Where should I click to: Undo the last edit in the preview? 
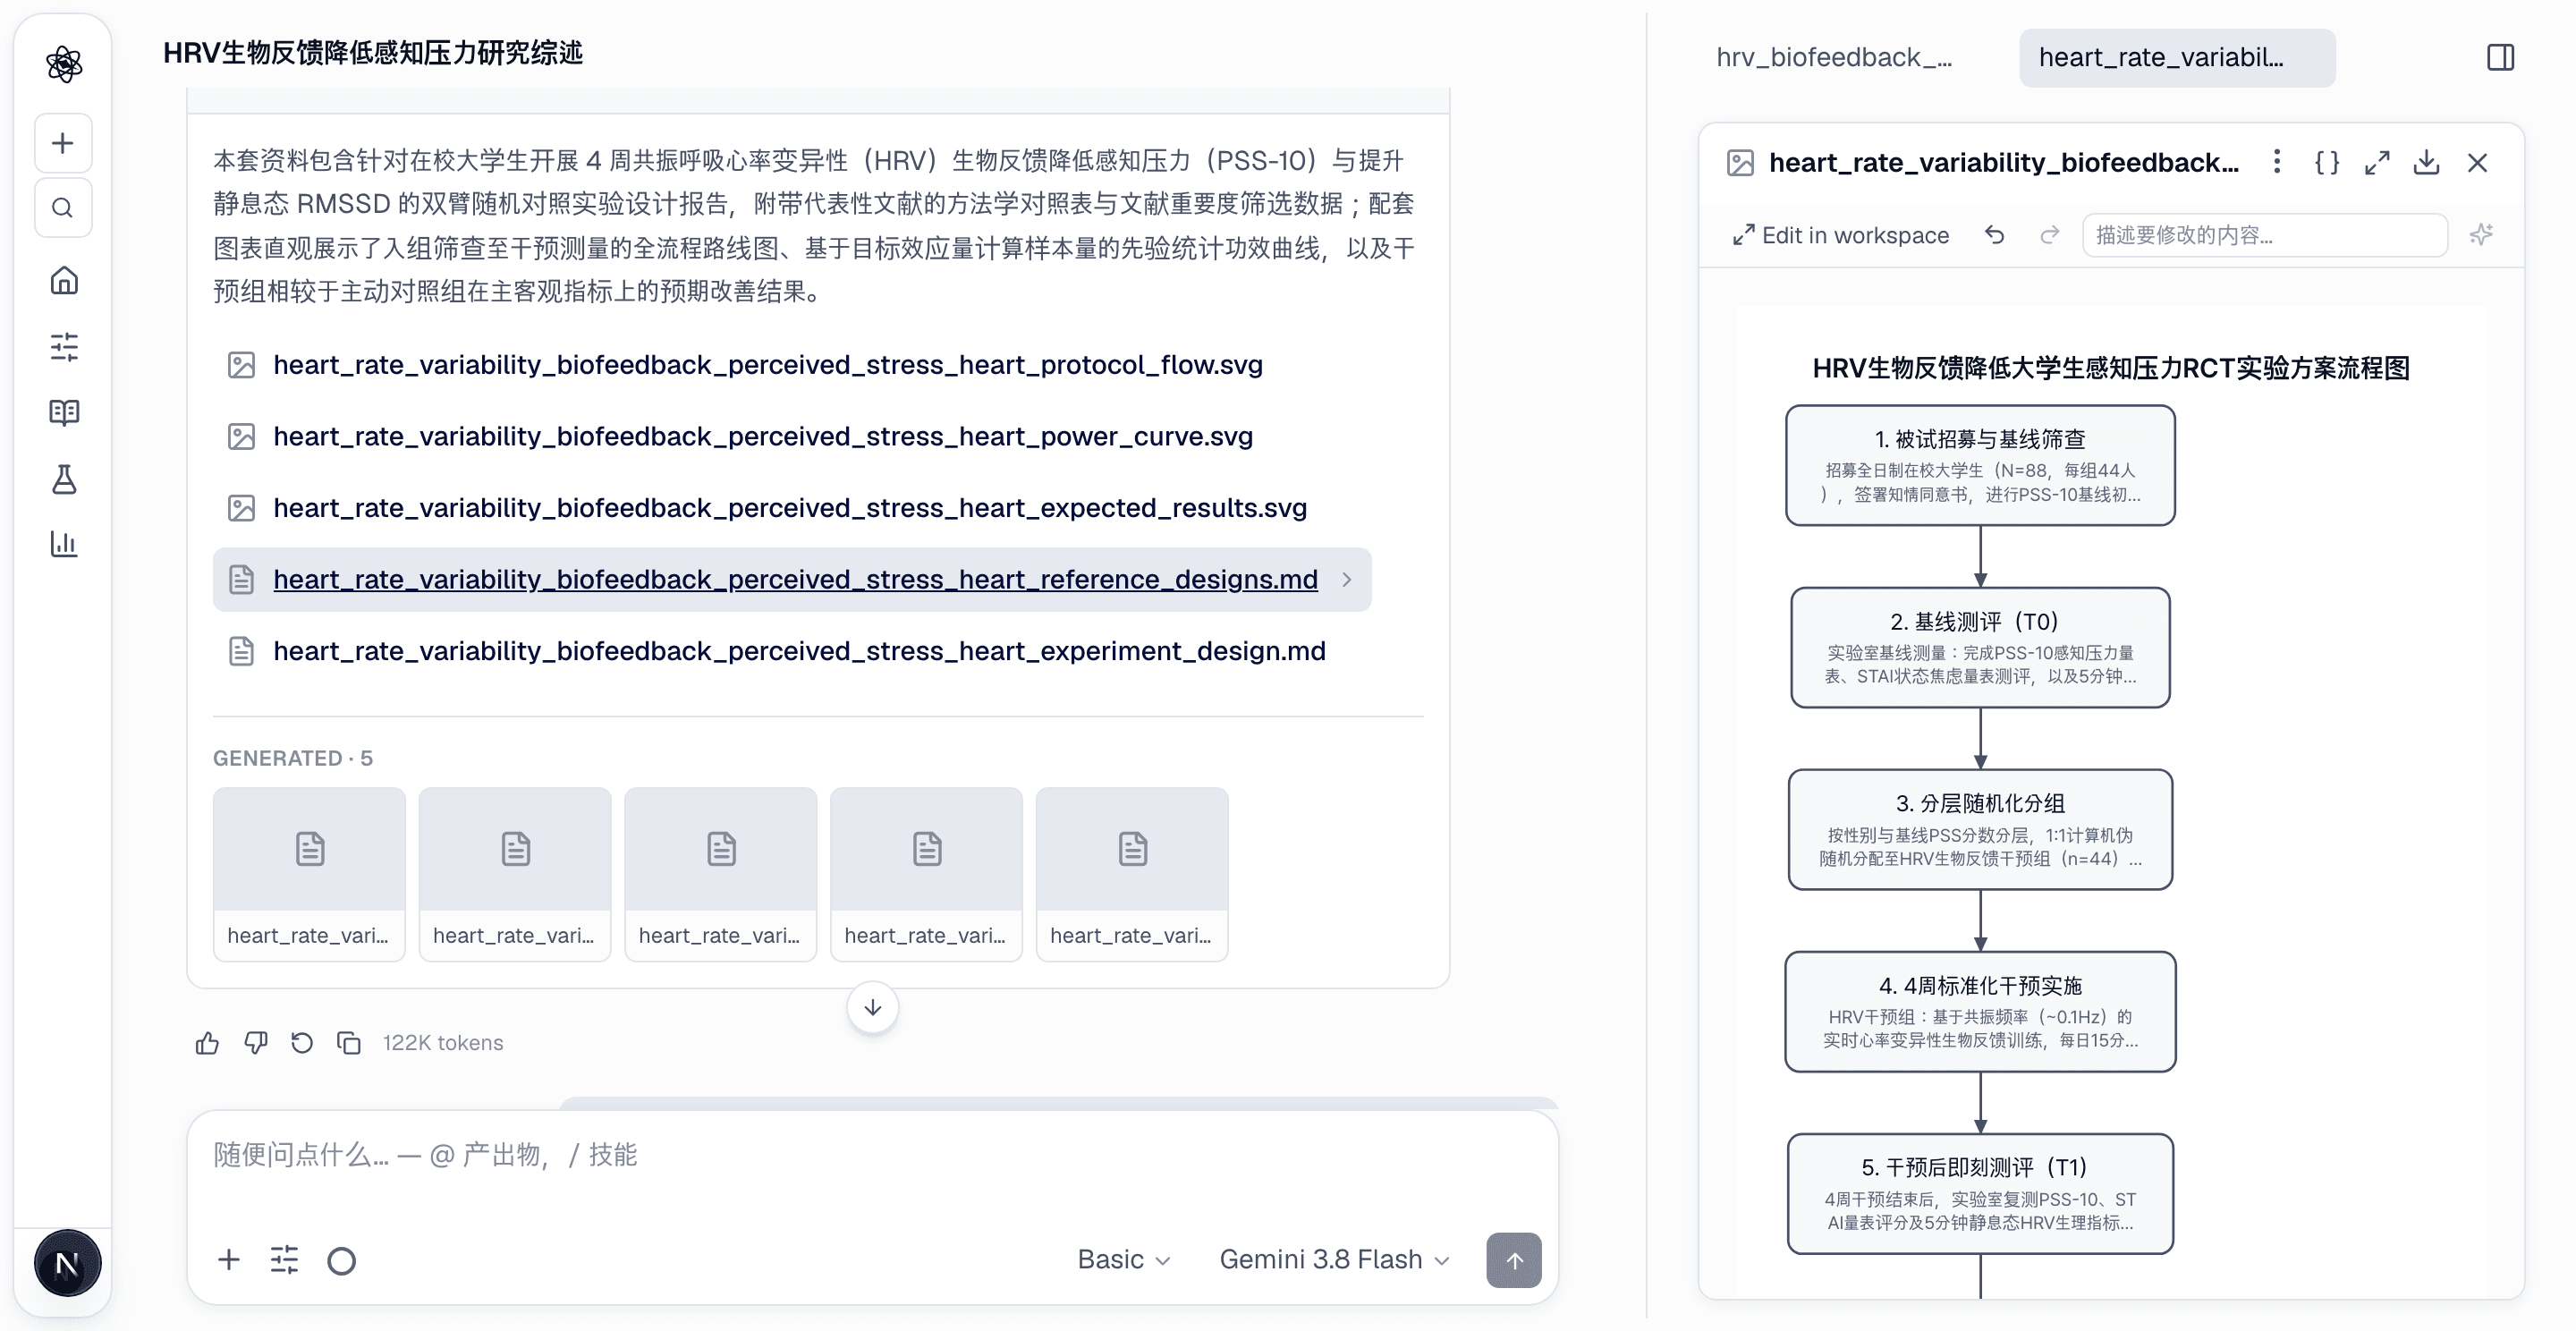pos(1994,235)
